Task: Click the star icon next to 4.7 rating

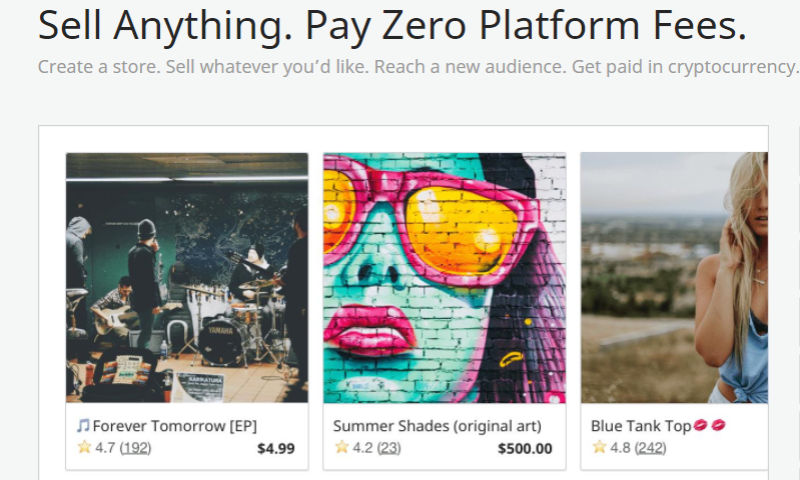Action: point(84,448)
